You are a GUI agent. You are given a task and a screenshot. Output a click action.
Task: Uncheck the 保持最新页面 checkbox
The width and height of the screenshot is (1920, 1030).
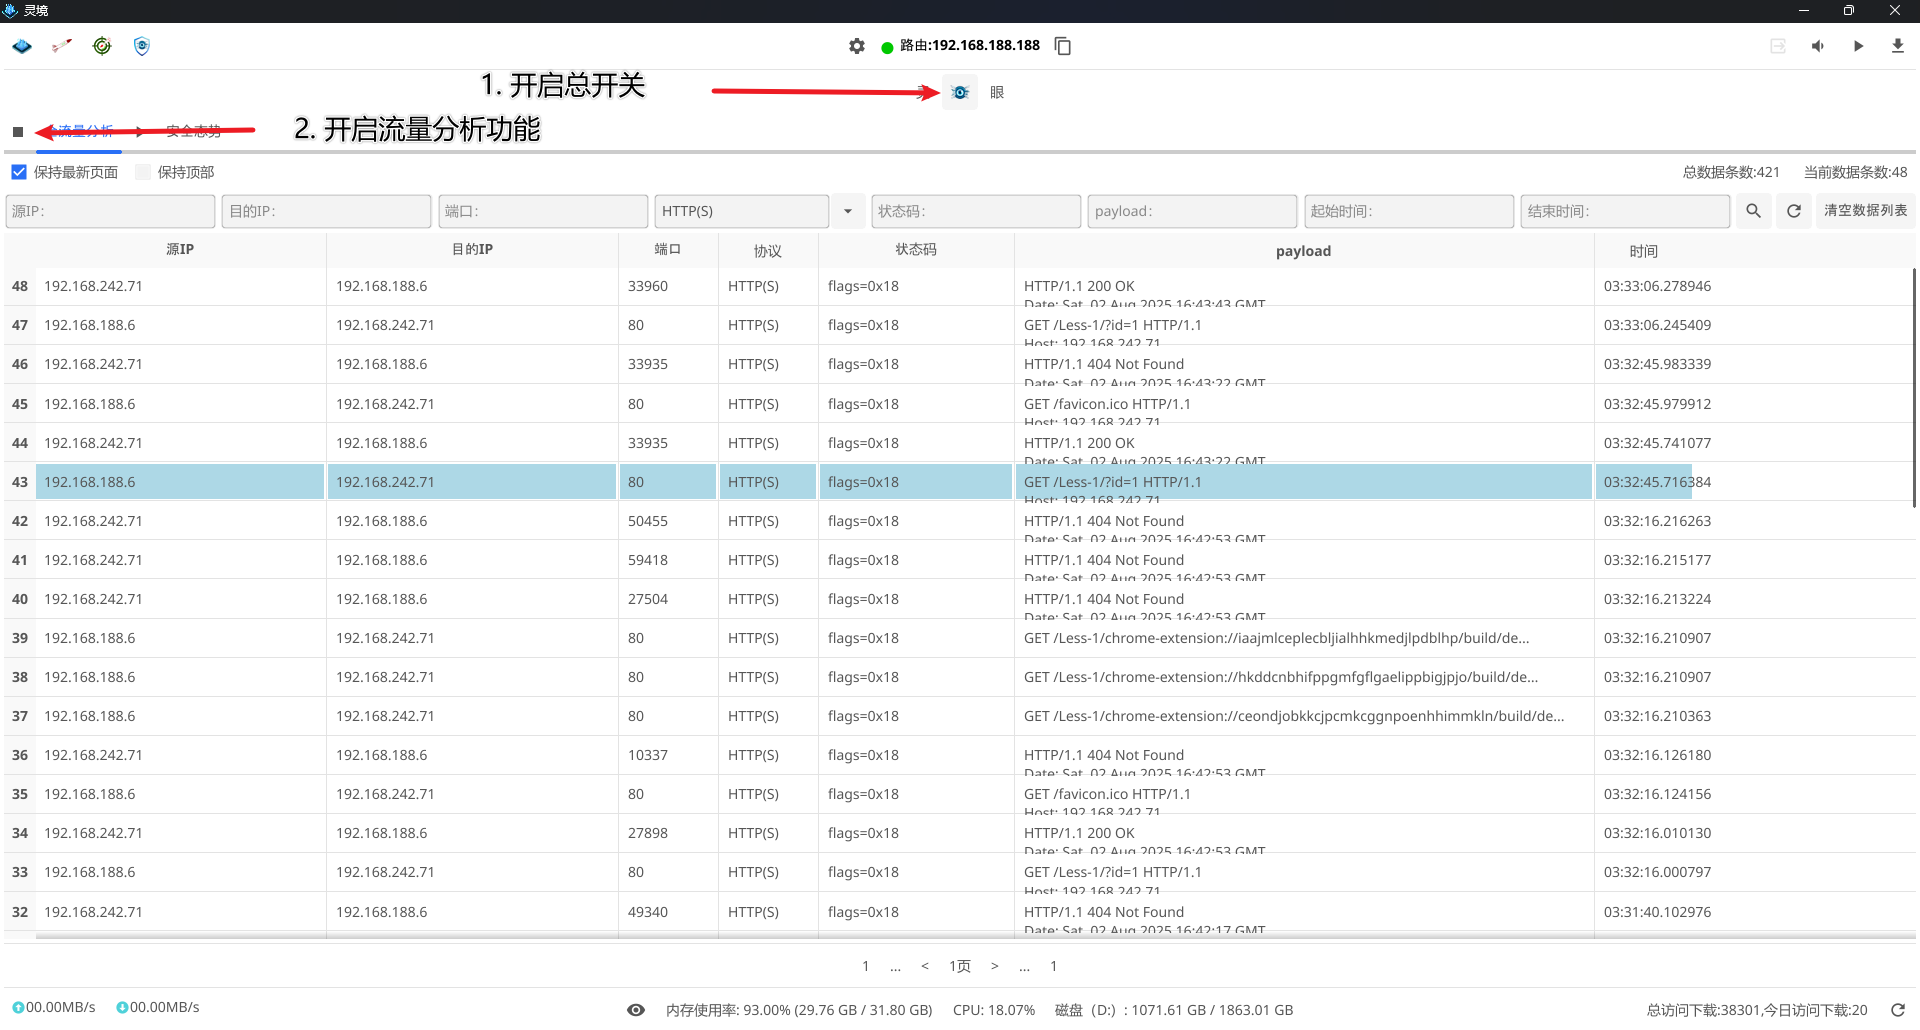coord(19,172)
